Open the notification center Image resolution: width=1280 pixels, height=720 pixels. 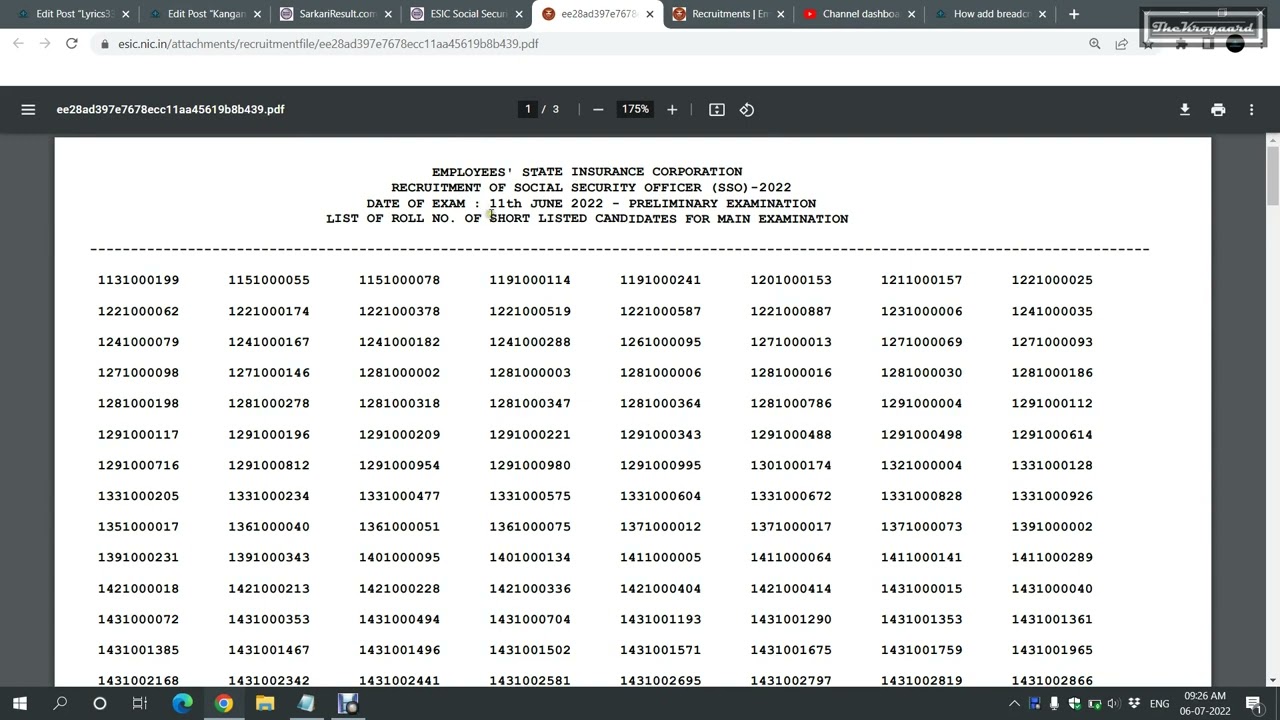point(1254,704)
